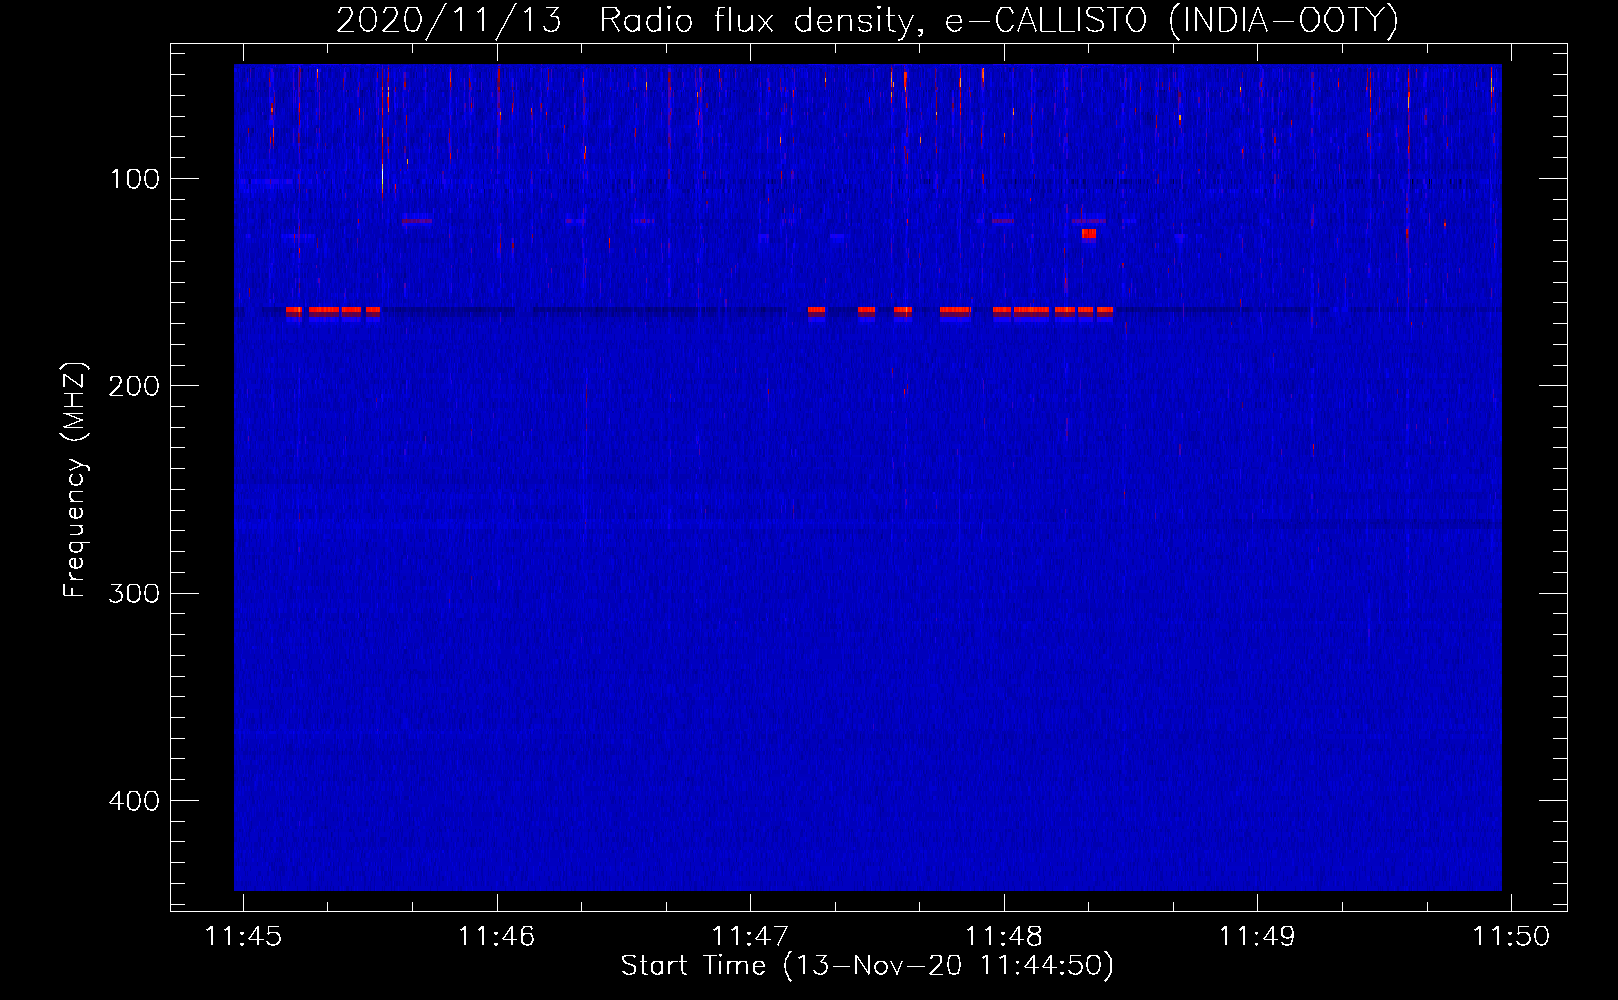Click the 11:46 time axis label
Viewport: 1618px width, 1000px height.
pos(496,936)
